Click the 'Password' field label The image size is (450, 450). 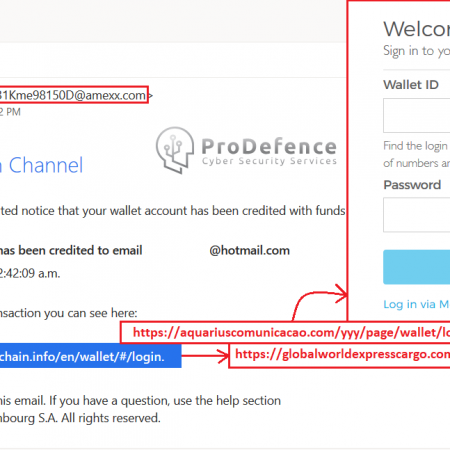(412, 185)
